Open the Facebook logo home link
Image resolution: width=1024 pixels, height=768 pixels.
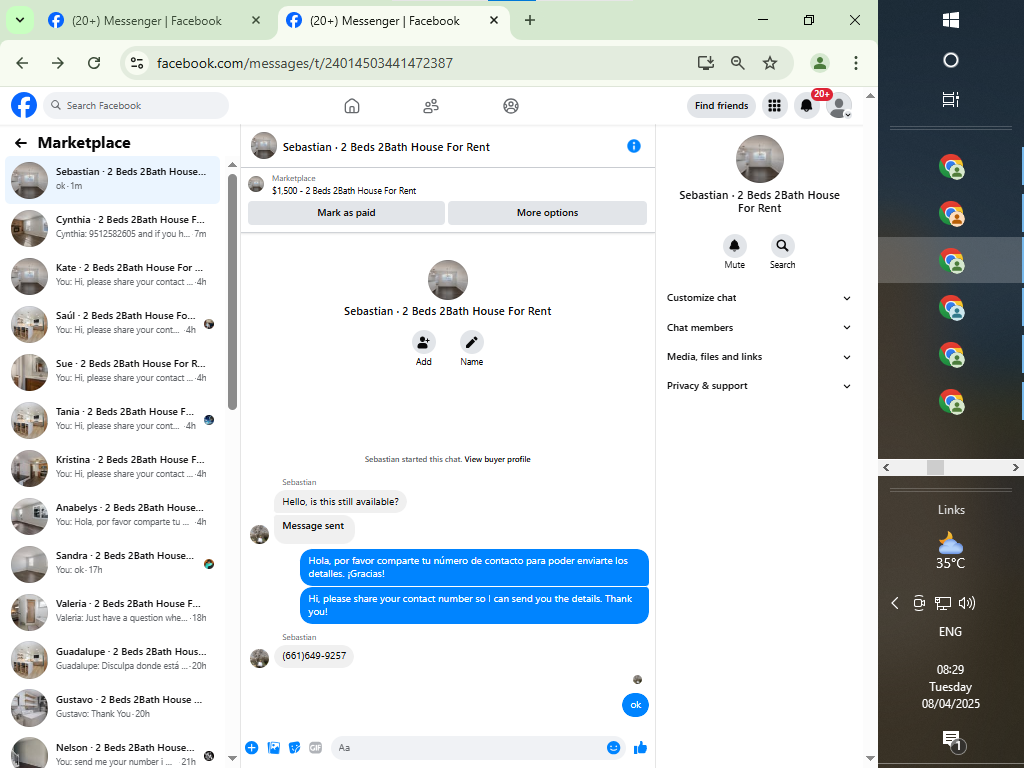[x=24, y=105]
